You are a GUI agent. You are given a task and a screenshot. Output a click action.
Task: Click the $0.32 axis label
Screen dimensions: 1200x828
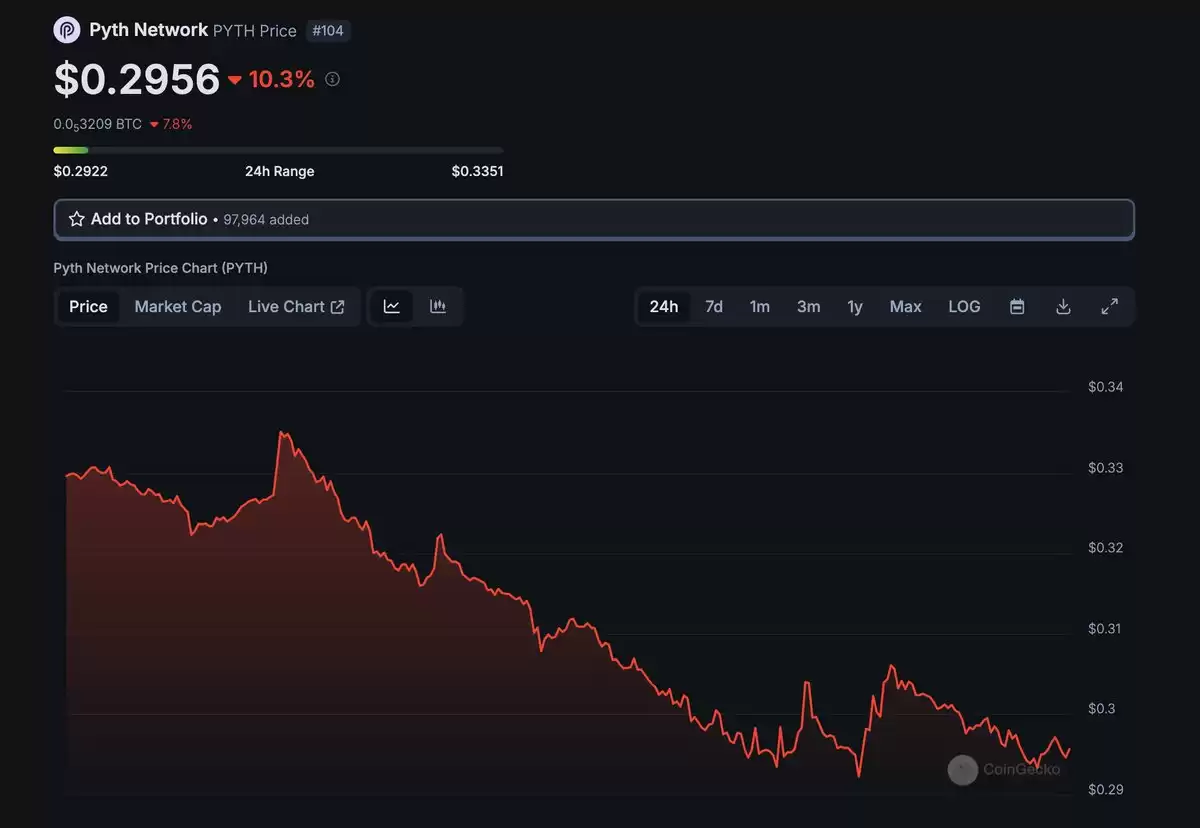pos(1106,548)
